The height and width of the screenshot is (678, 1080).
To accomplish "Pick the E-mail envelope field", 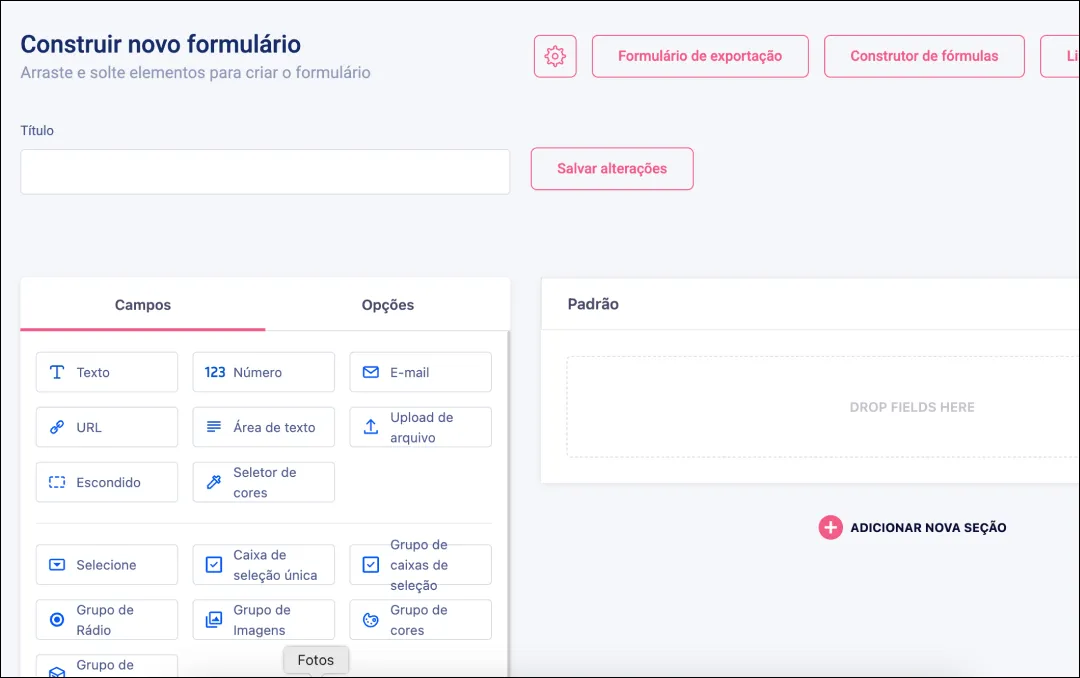I will [420, 372].
